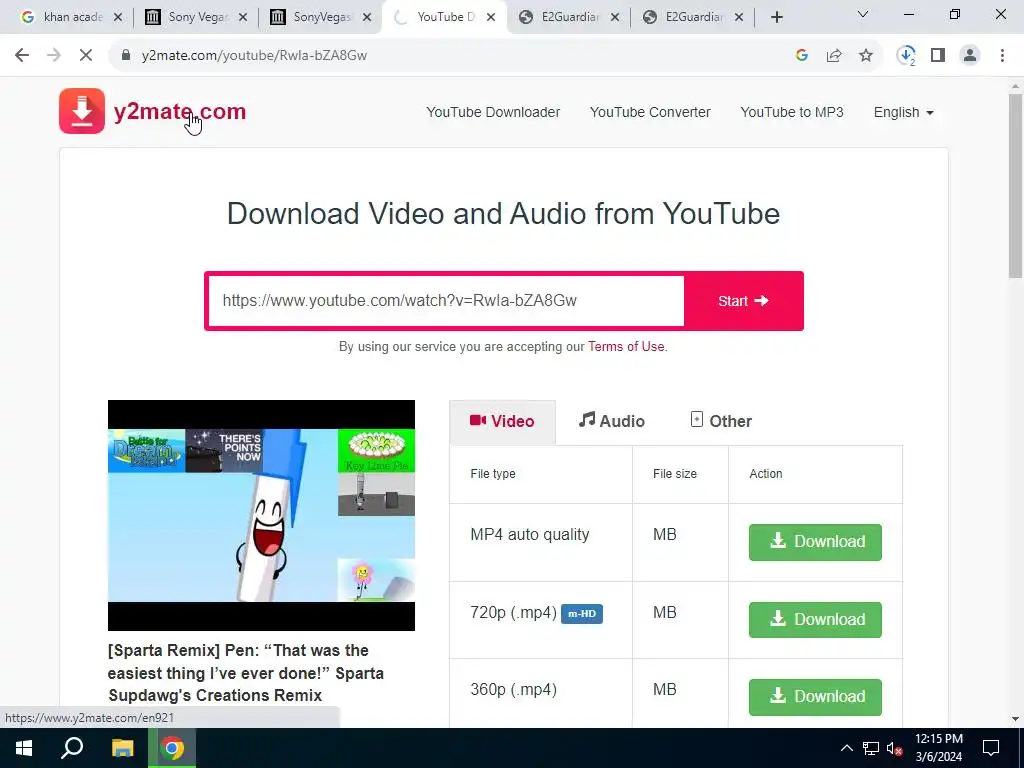Click the Start button

pyautogui.click(x=743, y=301)
